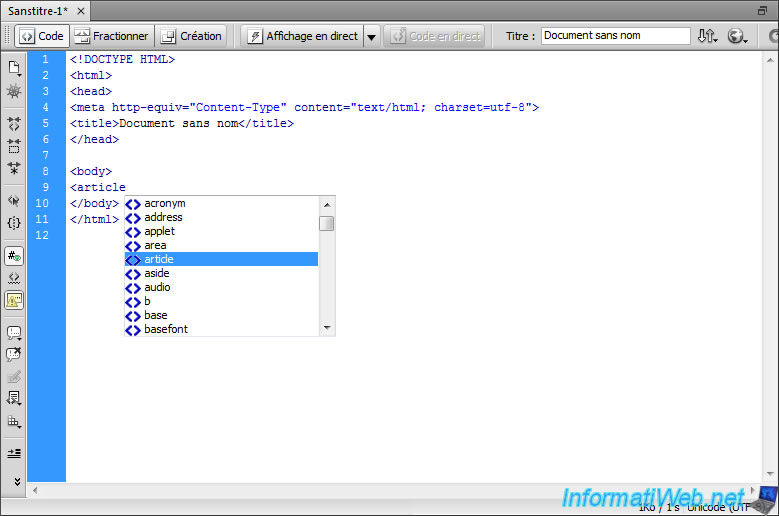
Task: Choose basefont from the tag hints
Action: tap(221, 329)
